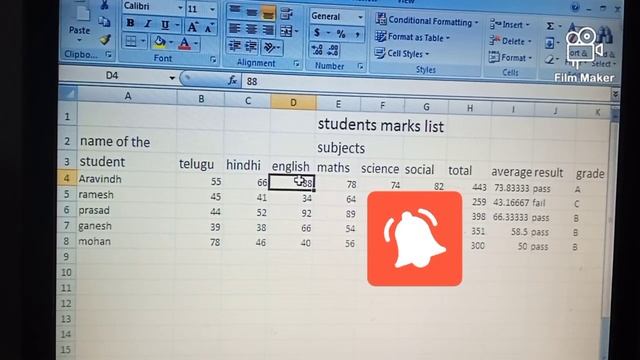Open the Alignment dialog launcher

point(296,64)
